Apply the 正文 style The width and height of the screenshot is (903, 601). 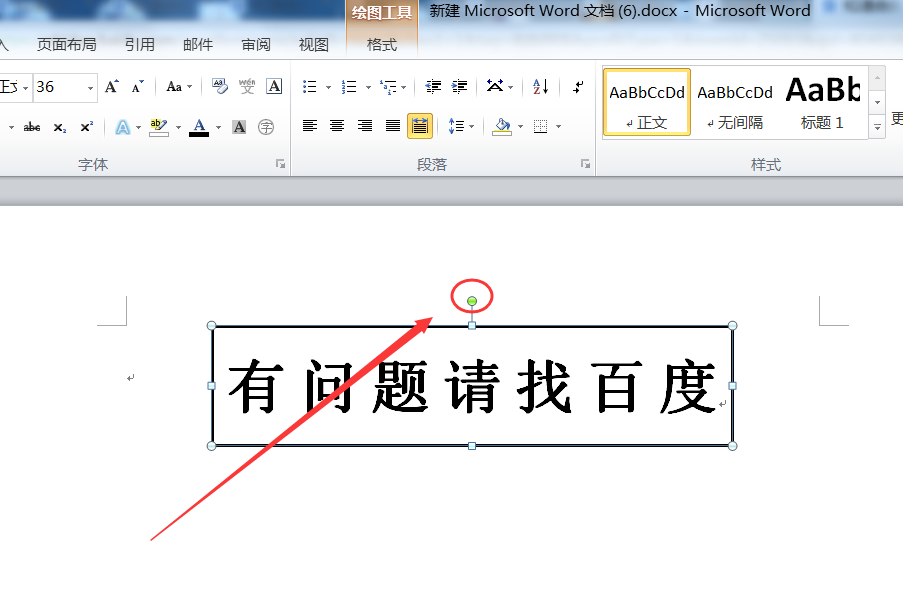tap(647, 102)
